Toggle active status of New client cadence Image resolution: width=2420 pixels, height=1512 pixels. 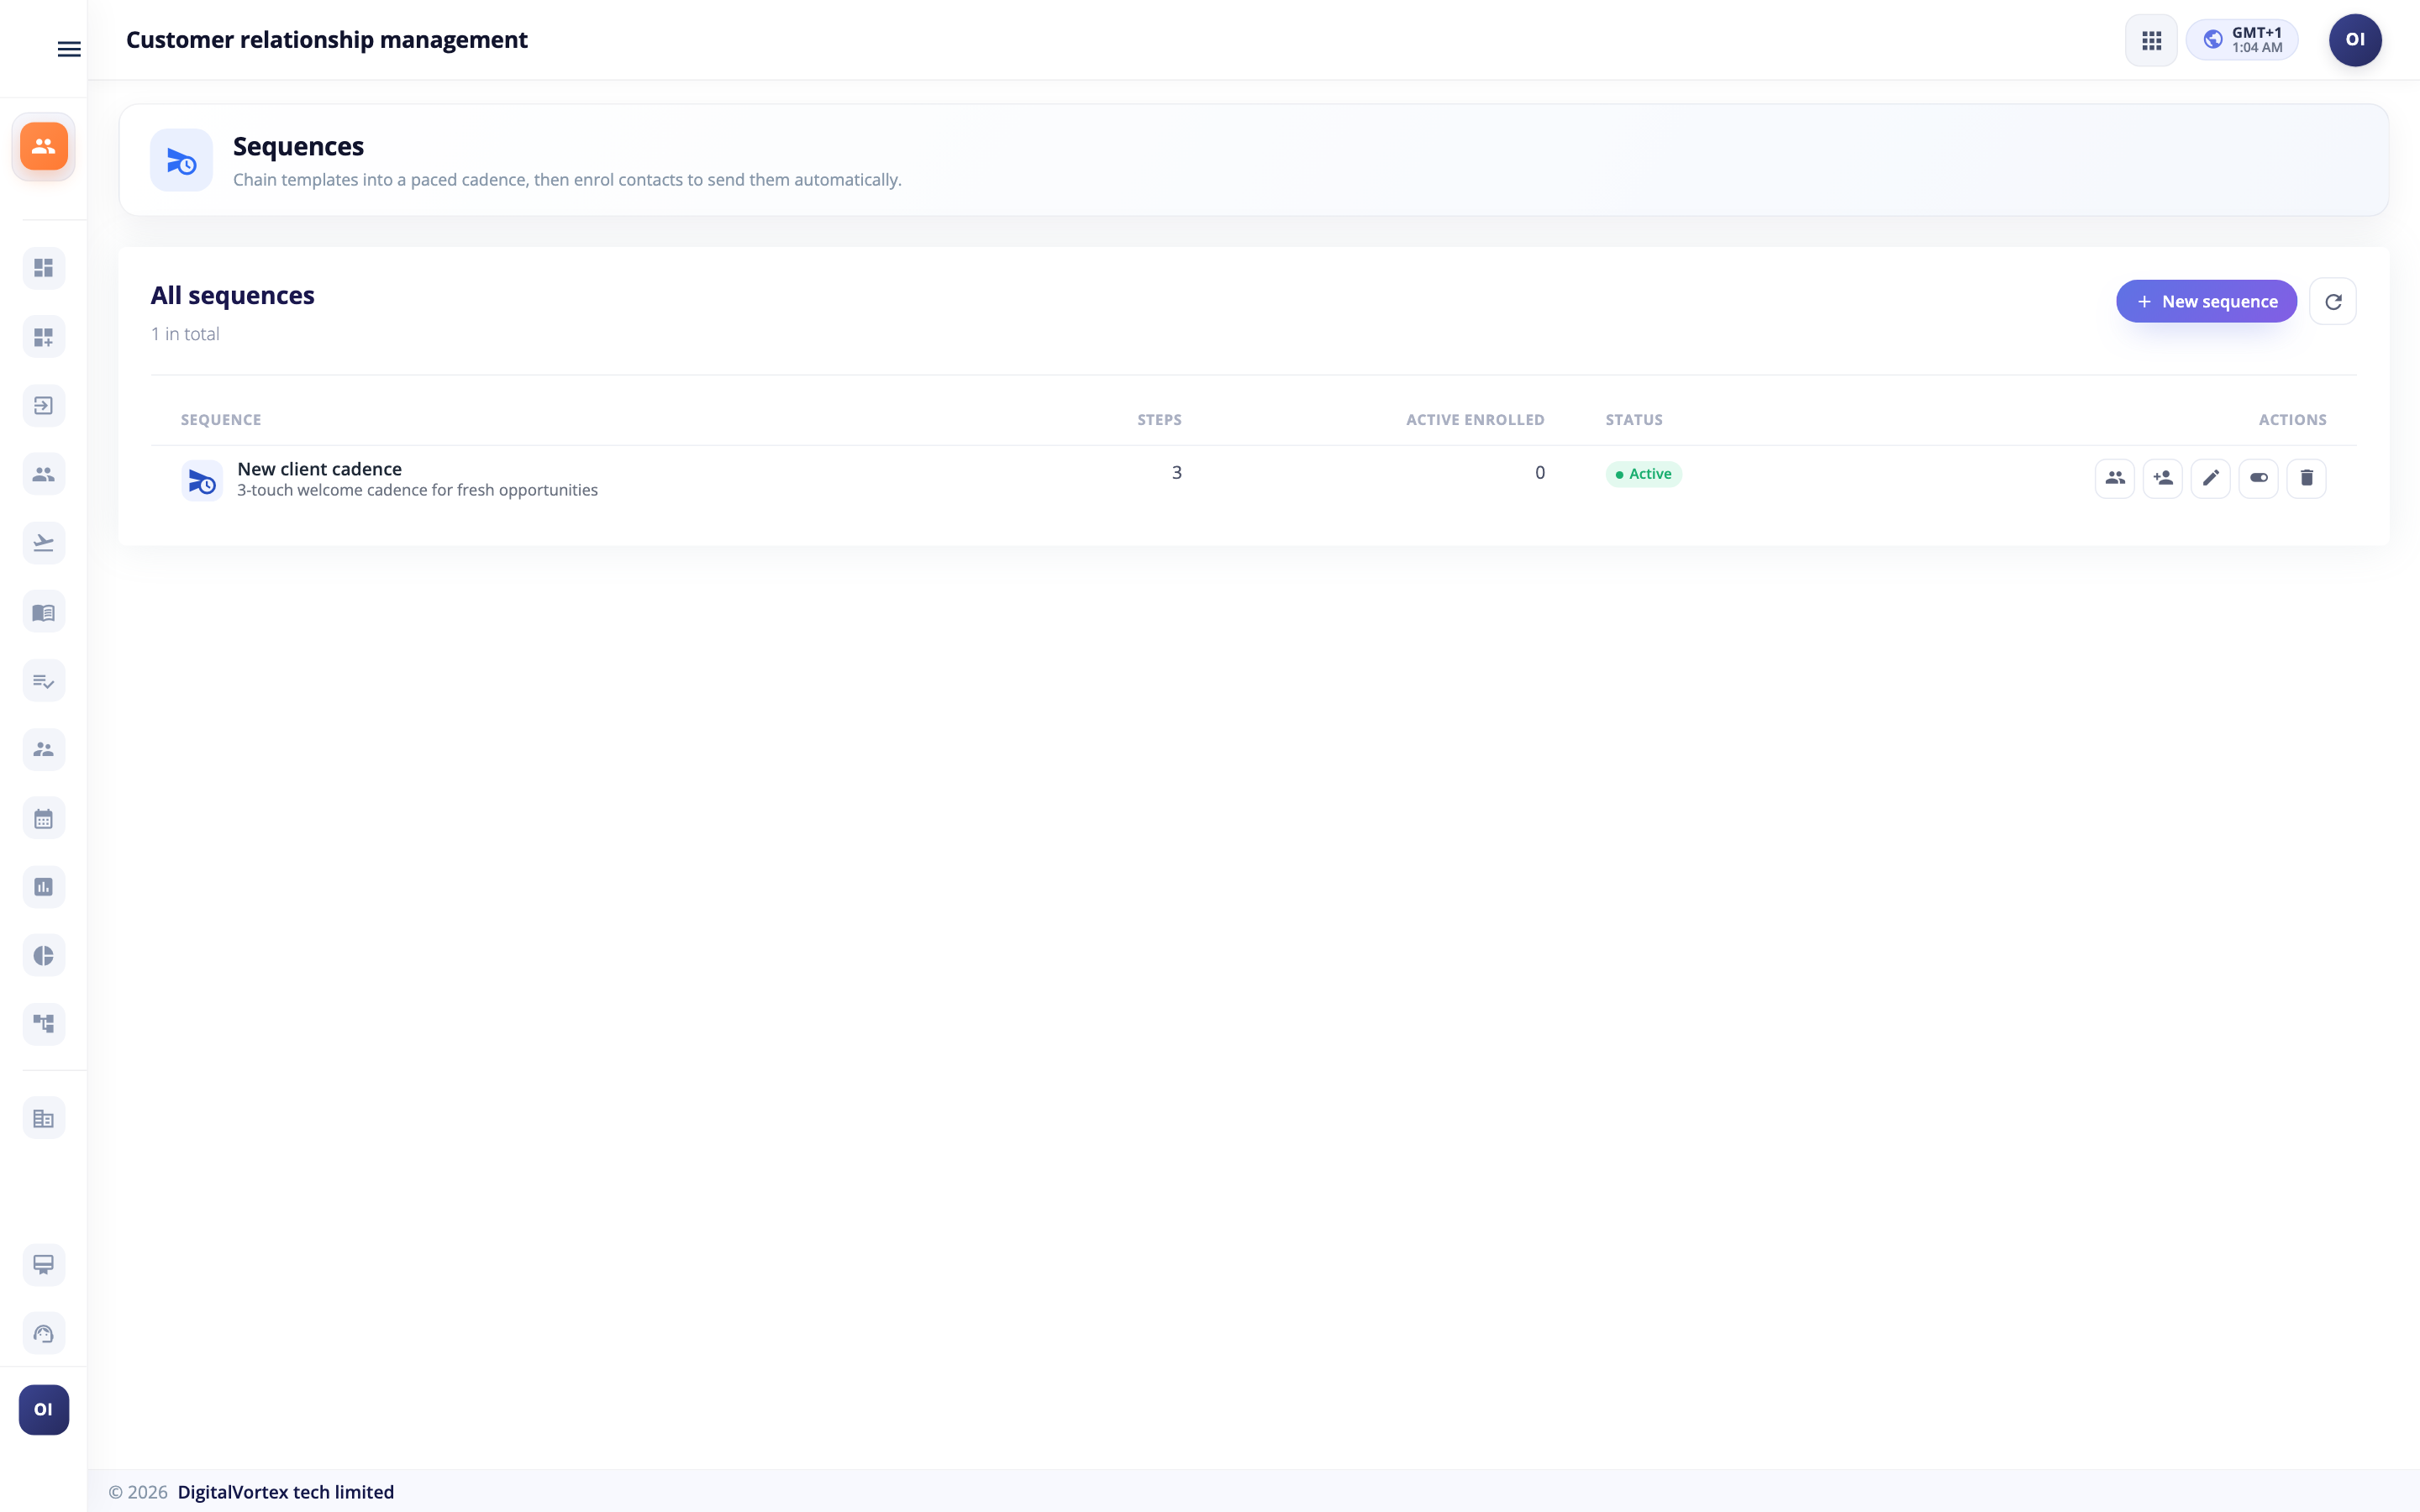(x=2259, y=478)
